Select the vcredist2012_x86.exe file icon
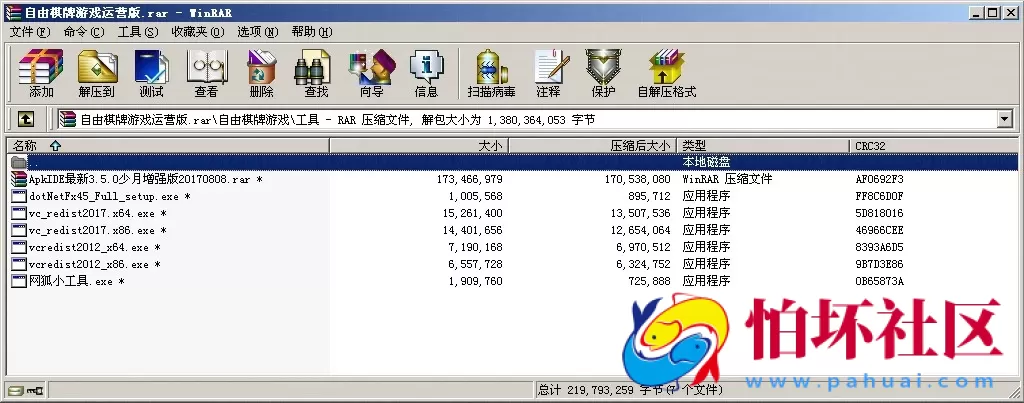The image size is (1024, 403). (x=19, y=264)
